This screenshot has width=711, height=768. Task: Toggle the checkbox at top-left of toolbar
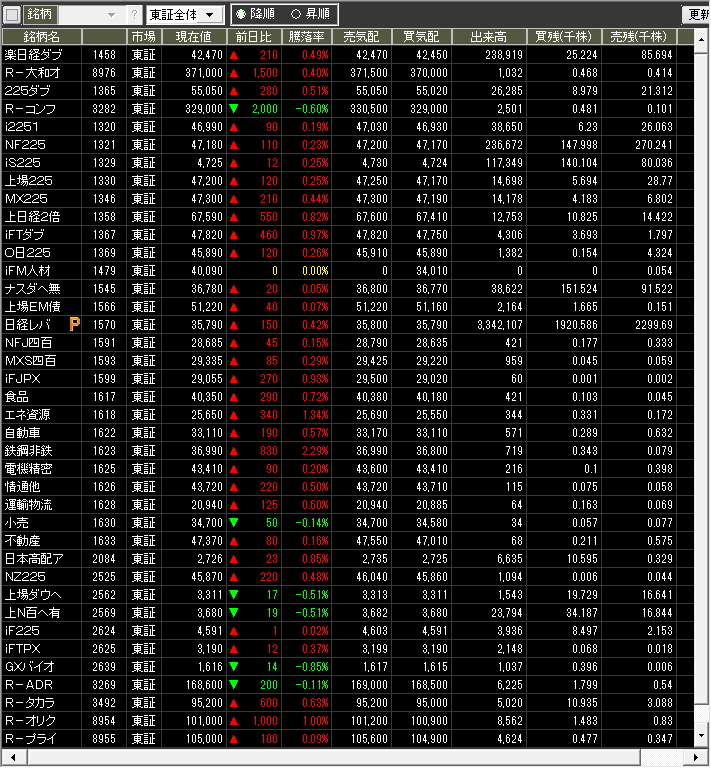point(11,15)
